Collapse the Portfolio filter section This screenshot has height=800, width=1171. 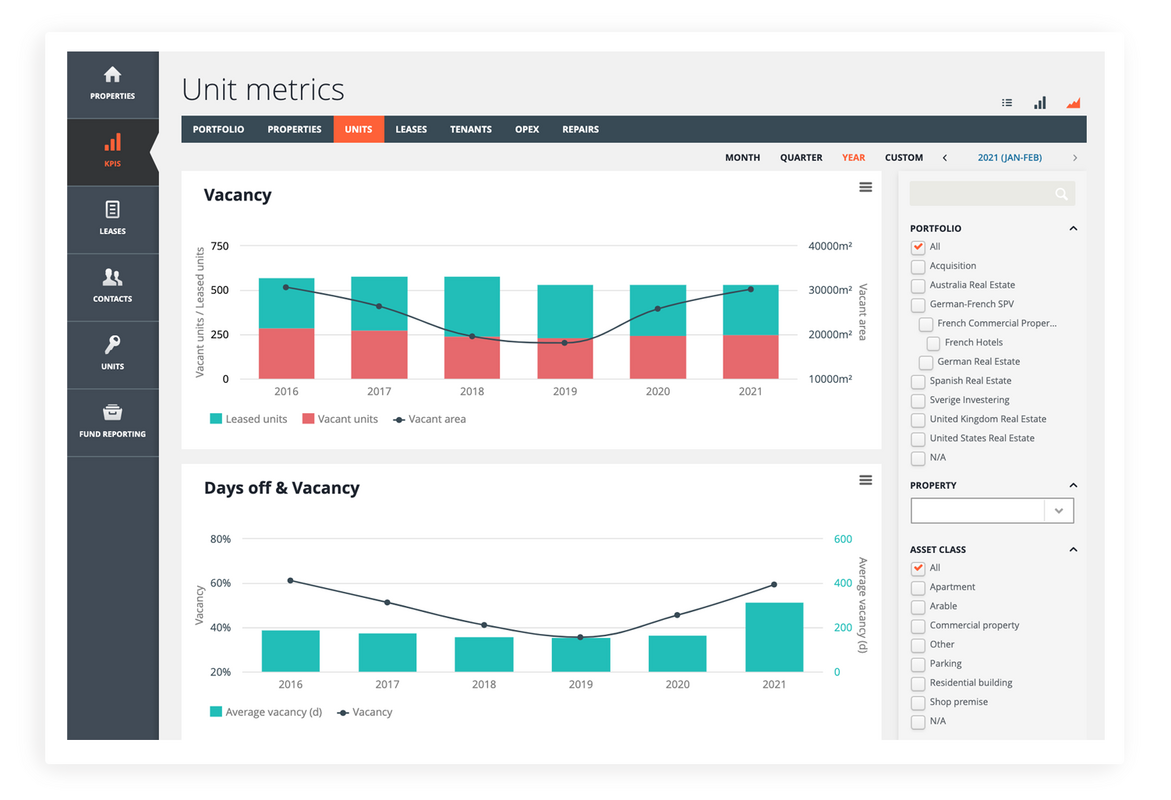coord(1073,229)
